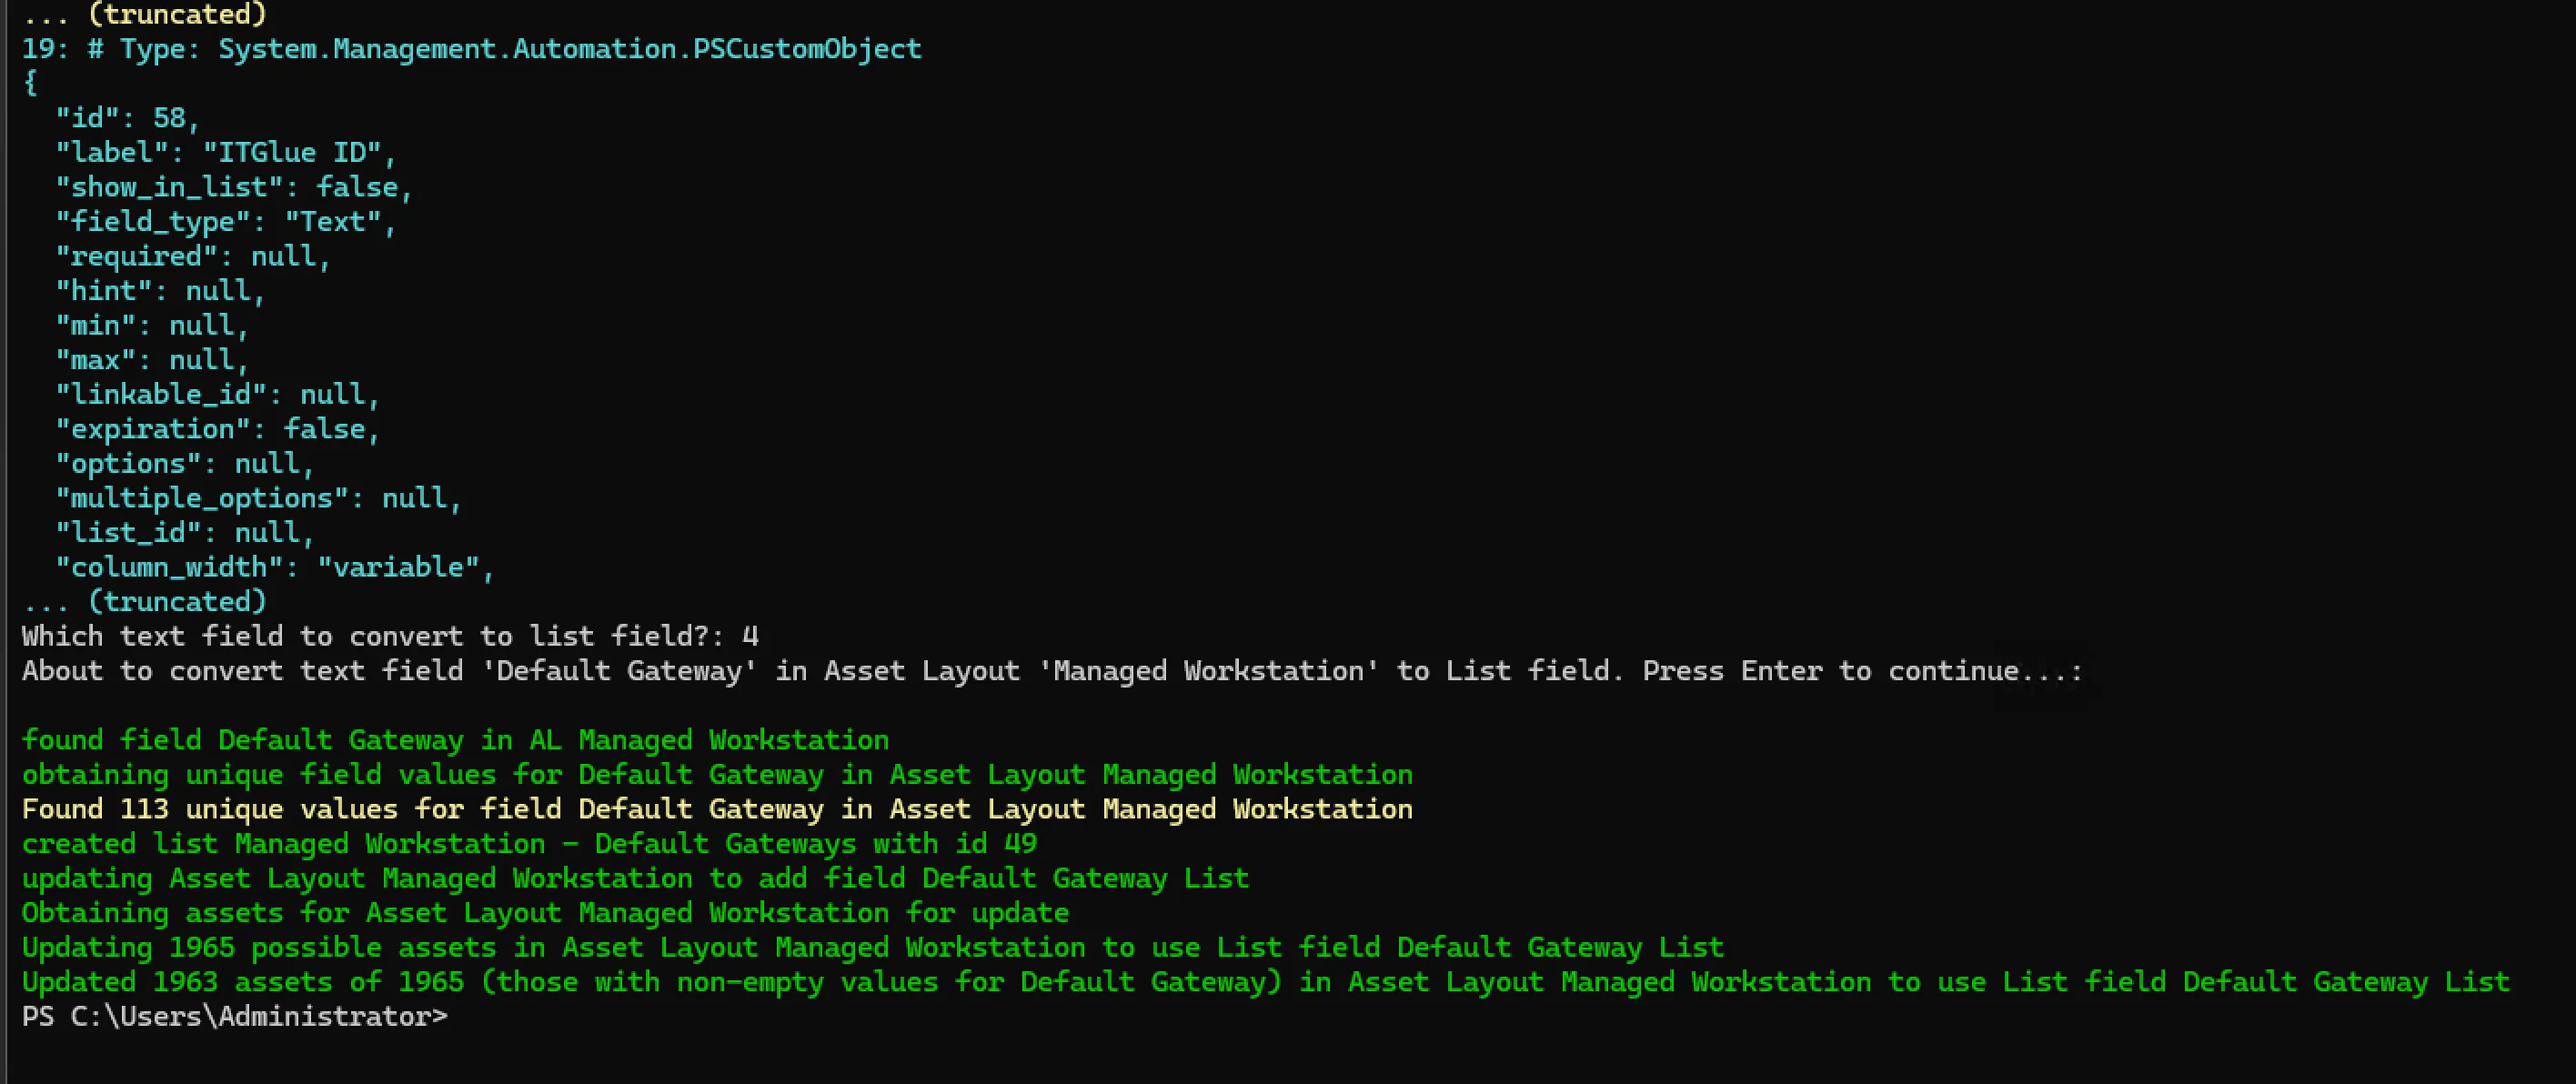The image size is (2576, 1084).
Task: Click the 'created list' with id 49 line
Action: (529, 844)
